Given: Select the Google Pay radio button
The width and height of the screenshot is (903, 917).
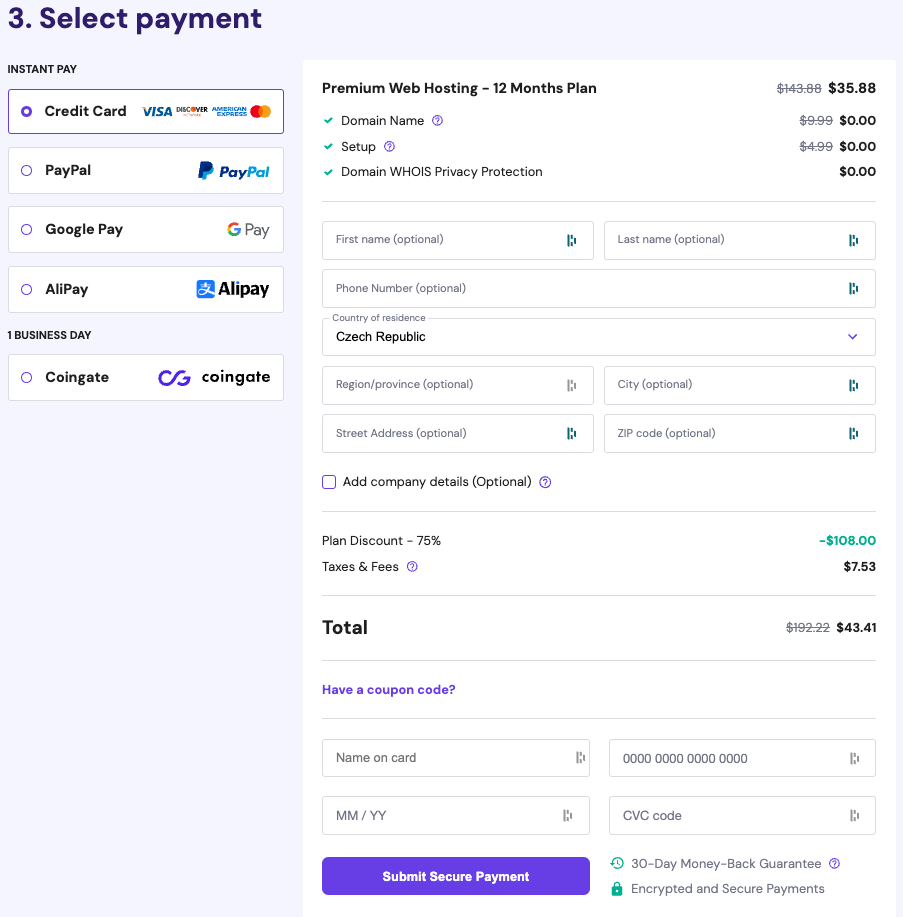Looking at the screenshot, I should 26,230.
